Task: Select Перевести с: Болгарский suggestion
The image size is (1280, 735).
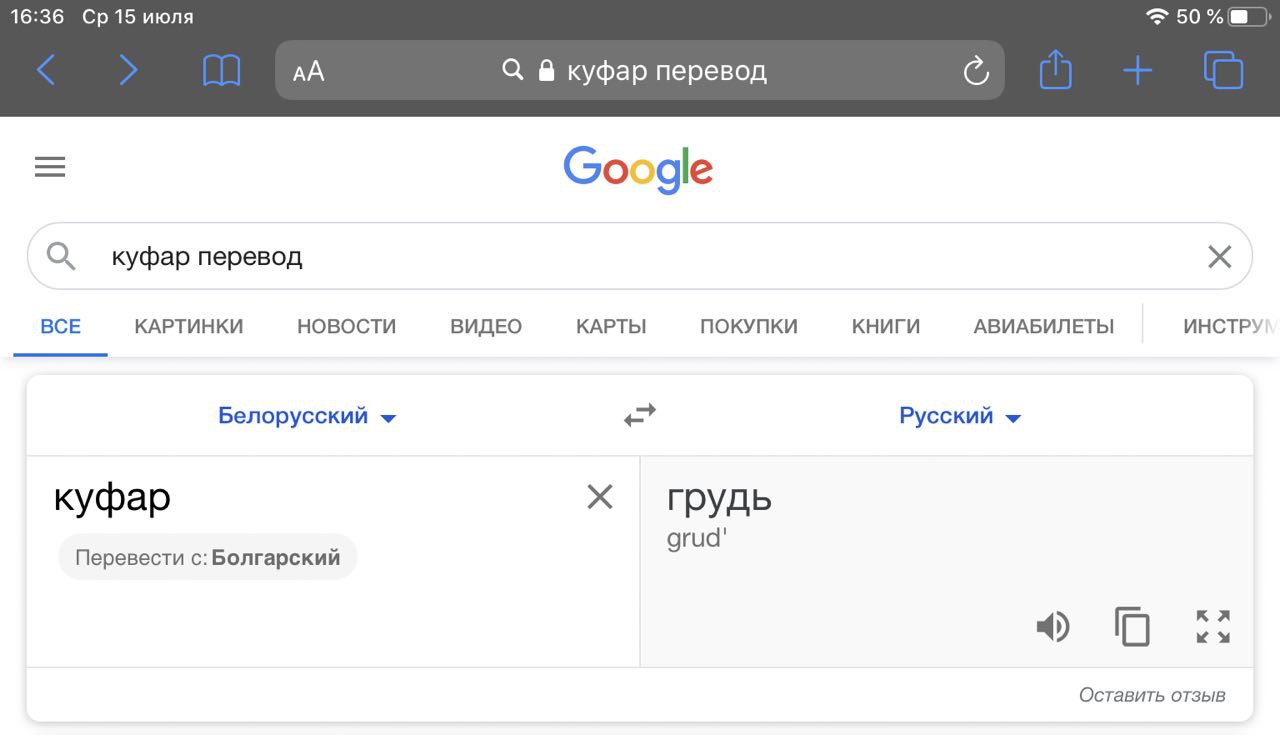Action: [208, 558]
